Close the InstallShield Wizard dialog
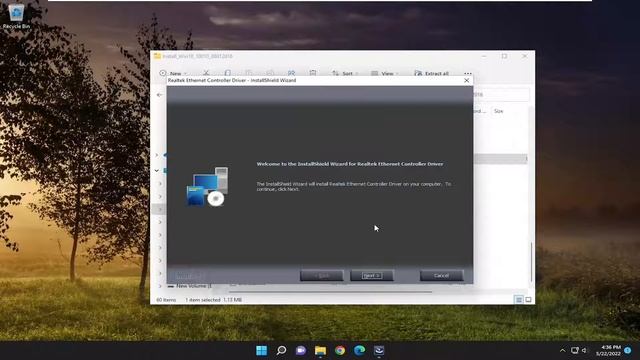 pyautogui.click(x=467, y=80)
